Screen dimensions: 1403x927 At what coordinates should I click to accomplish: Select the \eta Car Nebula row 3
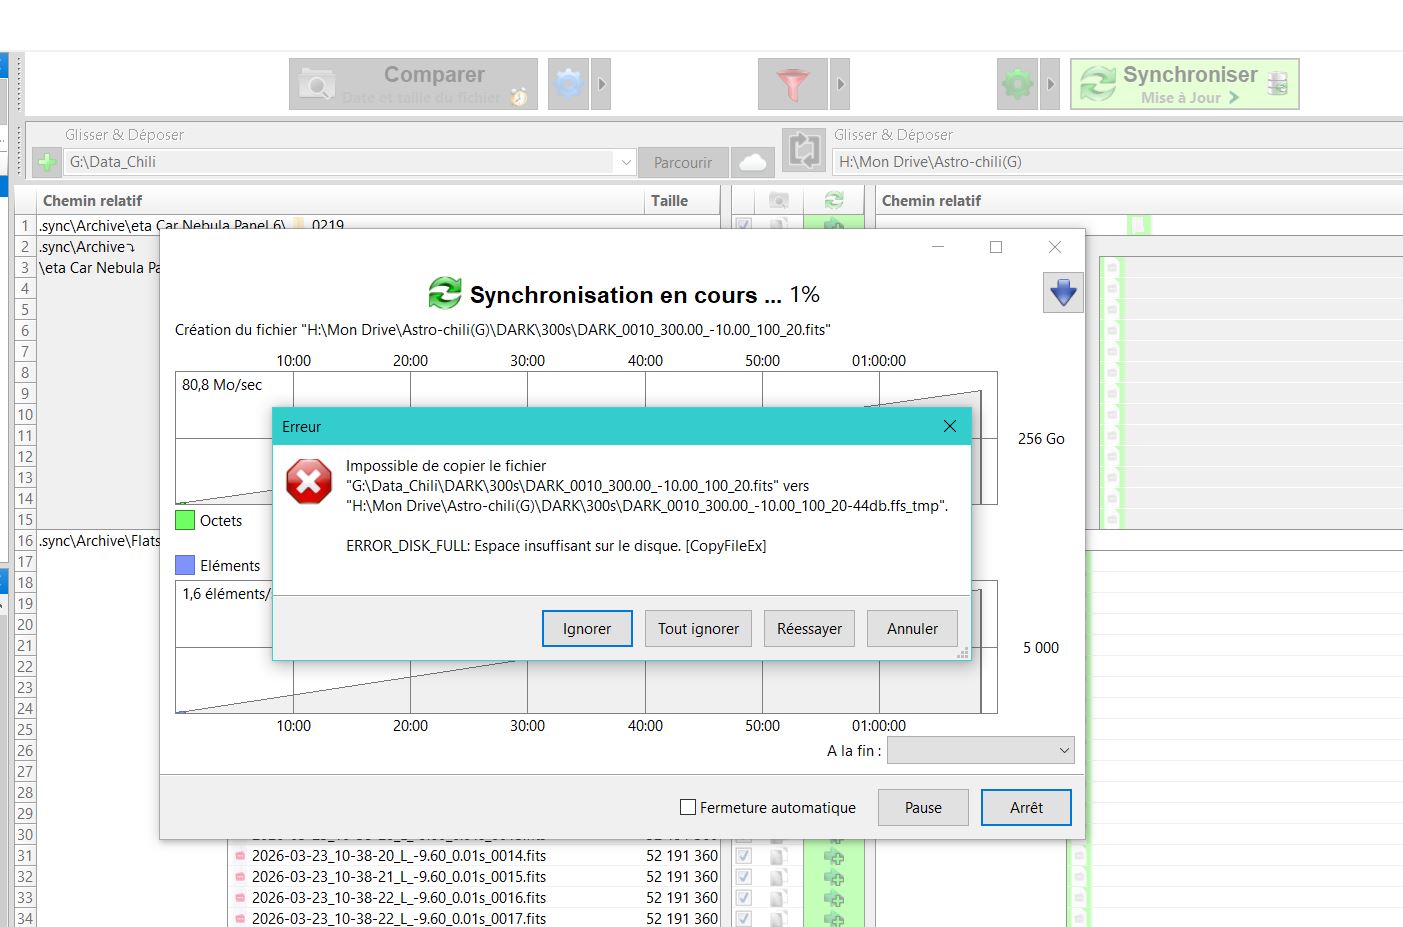point(99,268)
